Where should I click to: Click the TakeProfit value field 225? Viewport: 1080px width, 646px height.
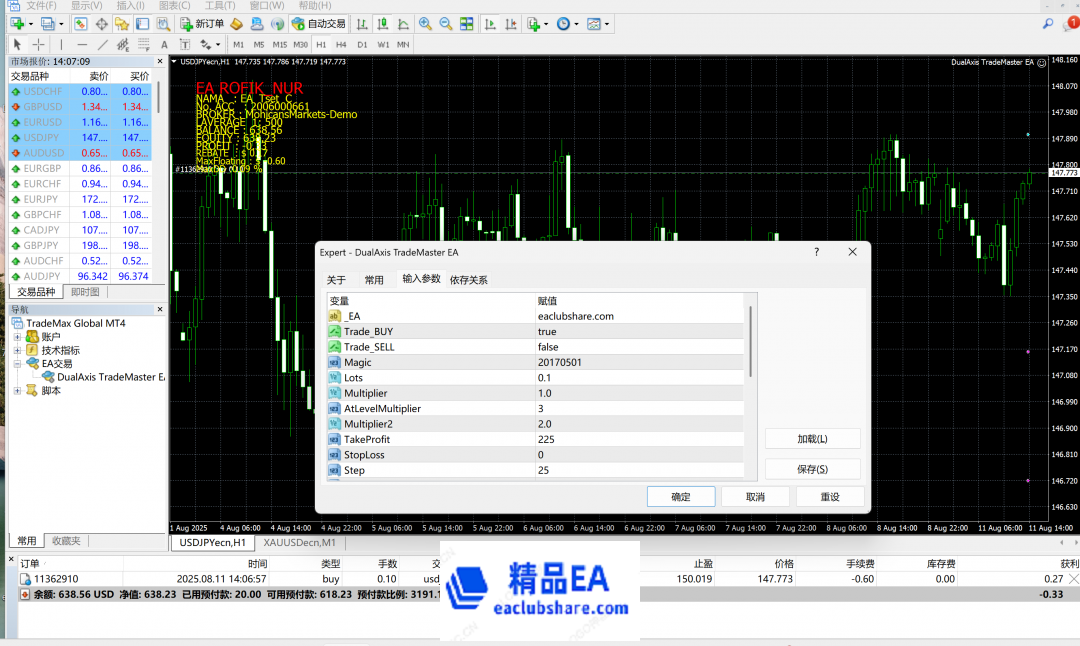tap(640, 439)
